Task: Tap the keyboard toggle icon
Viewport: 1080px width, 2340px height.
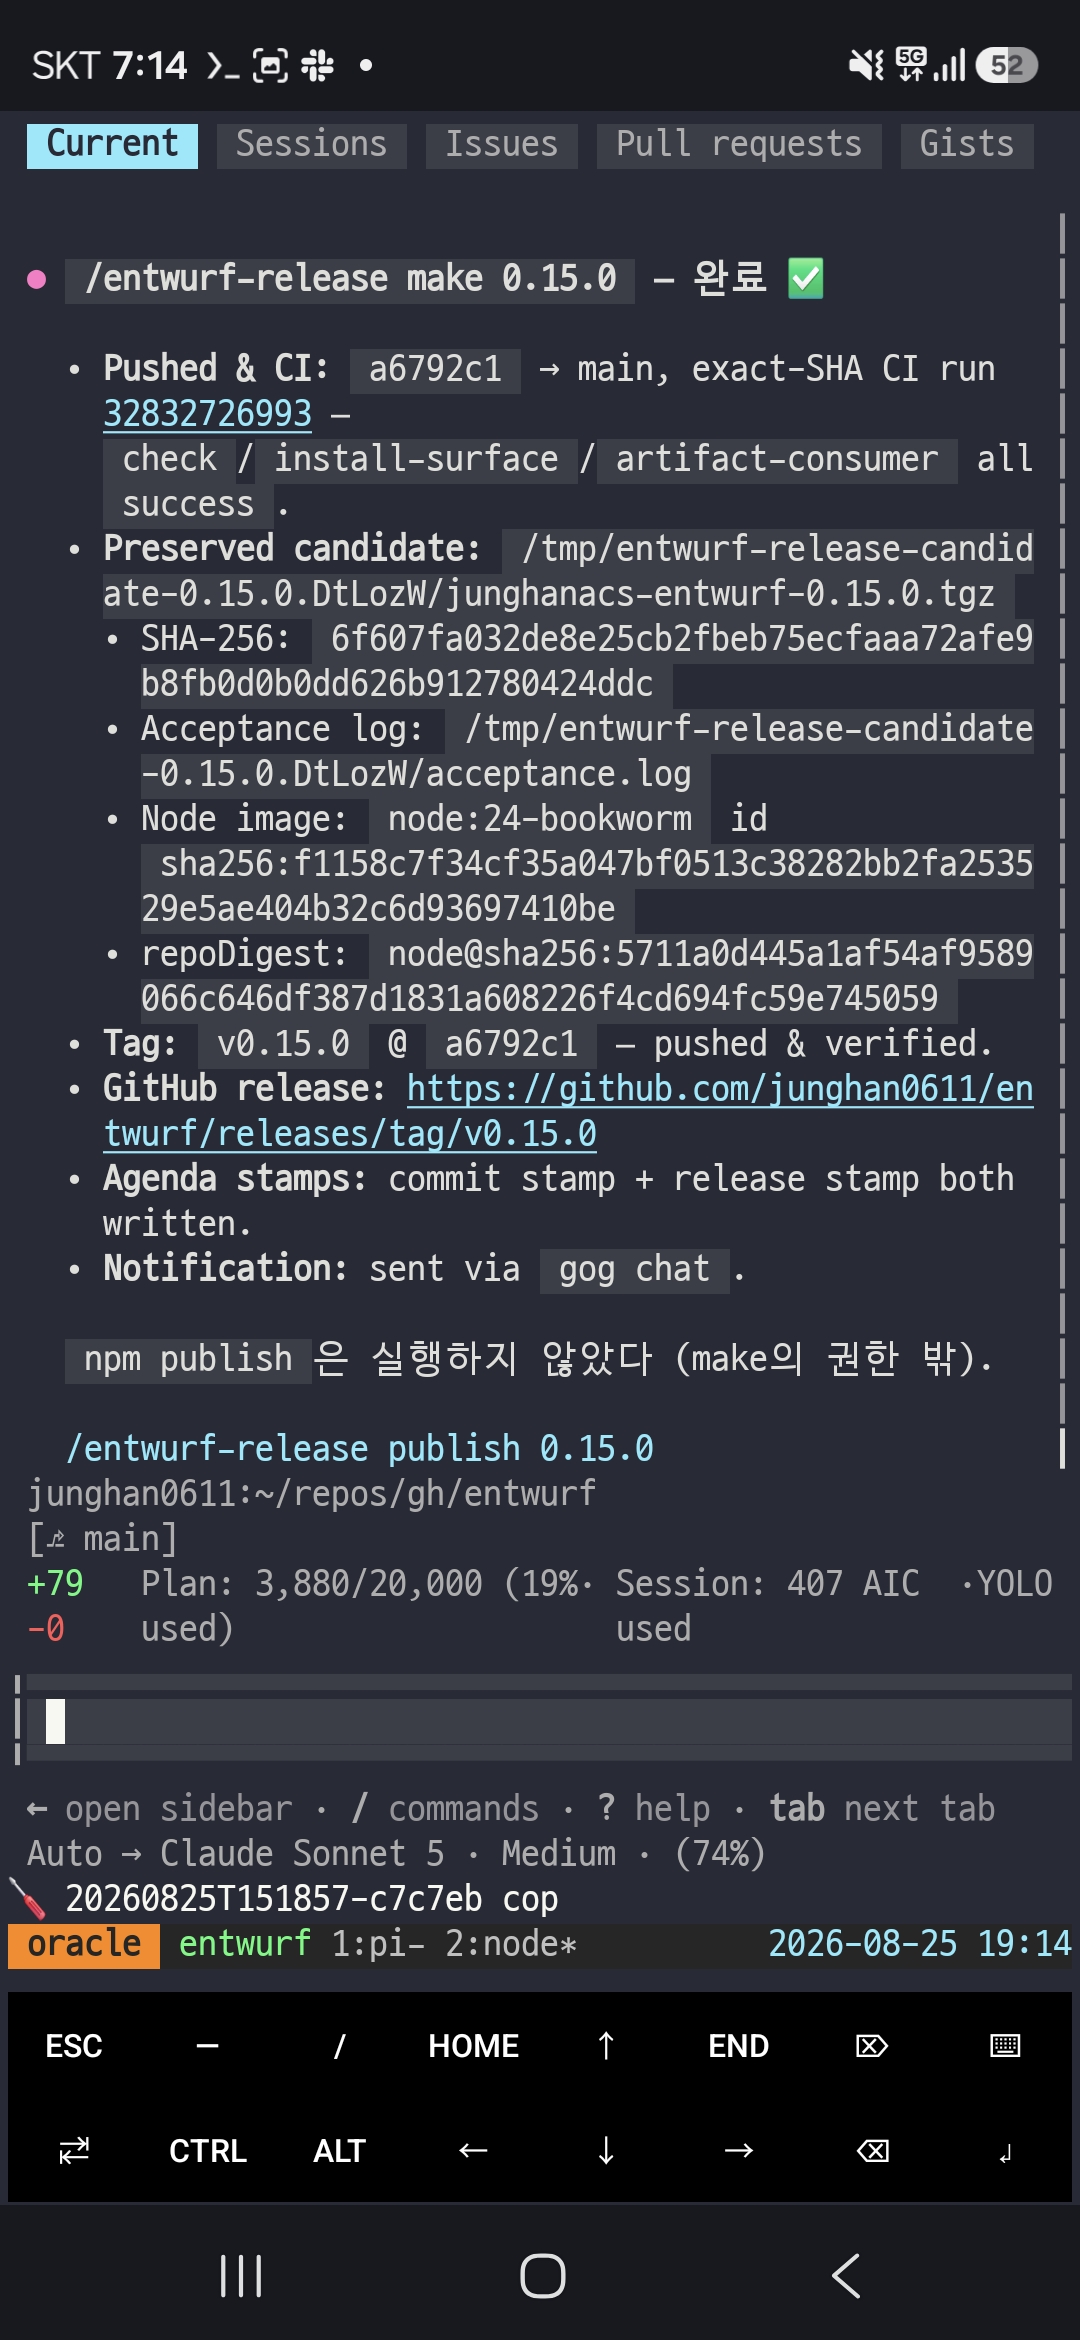Action: tap(1005, 2046)
